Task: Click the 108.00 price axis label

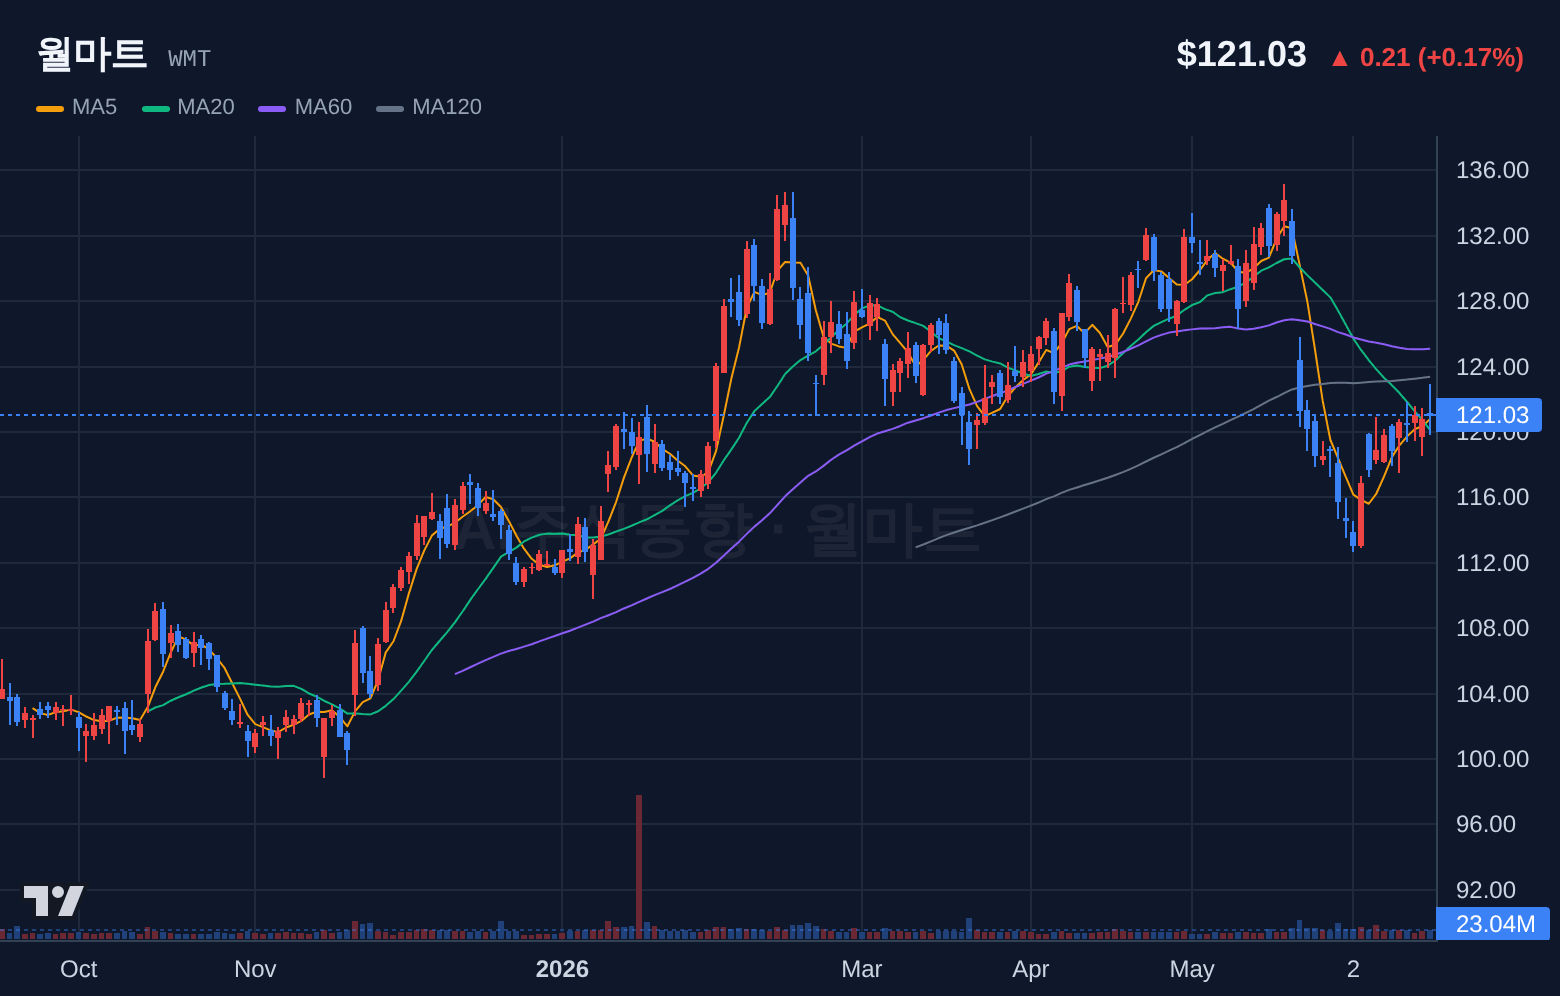Action: pyautogui.click(x=1492, y=628)
